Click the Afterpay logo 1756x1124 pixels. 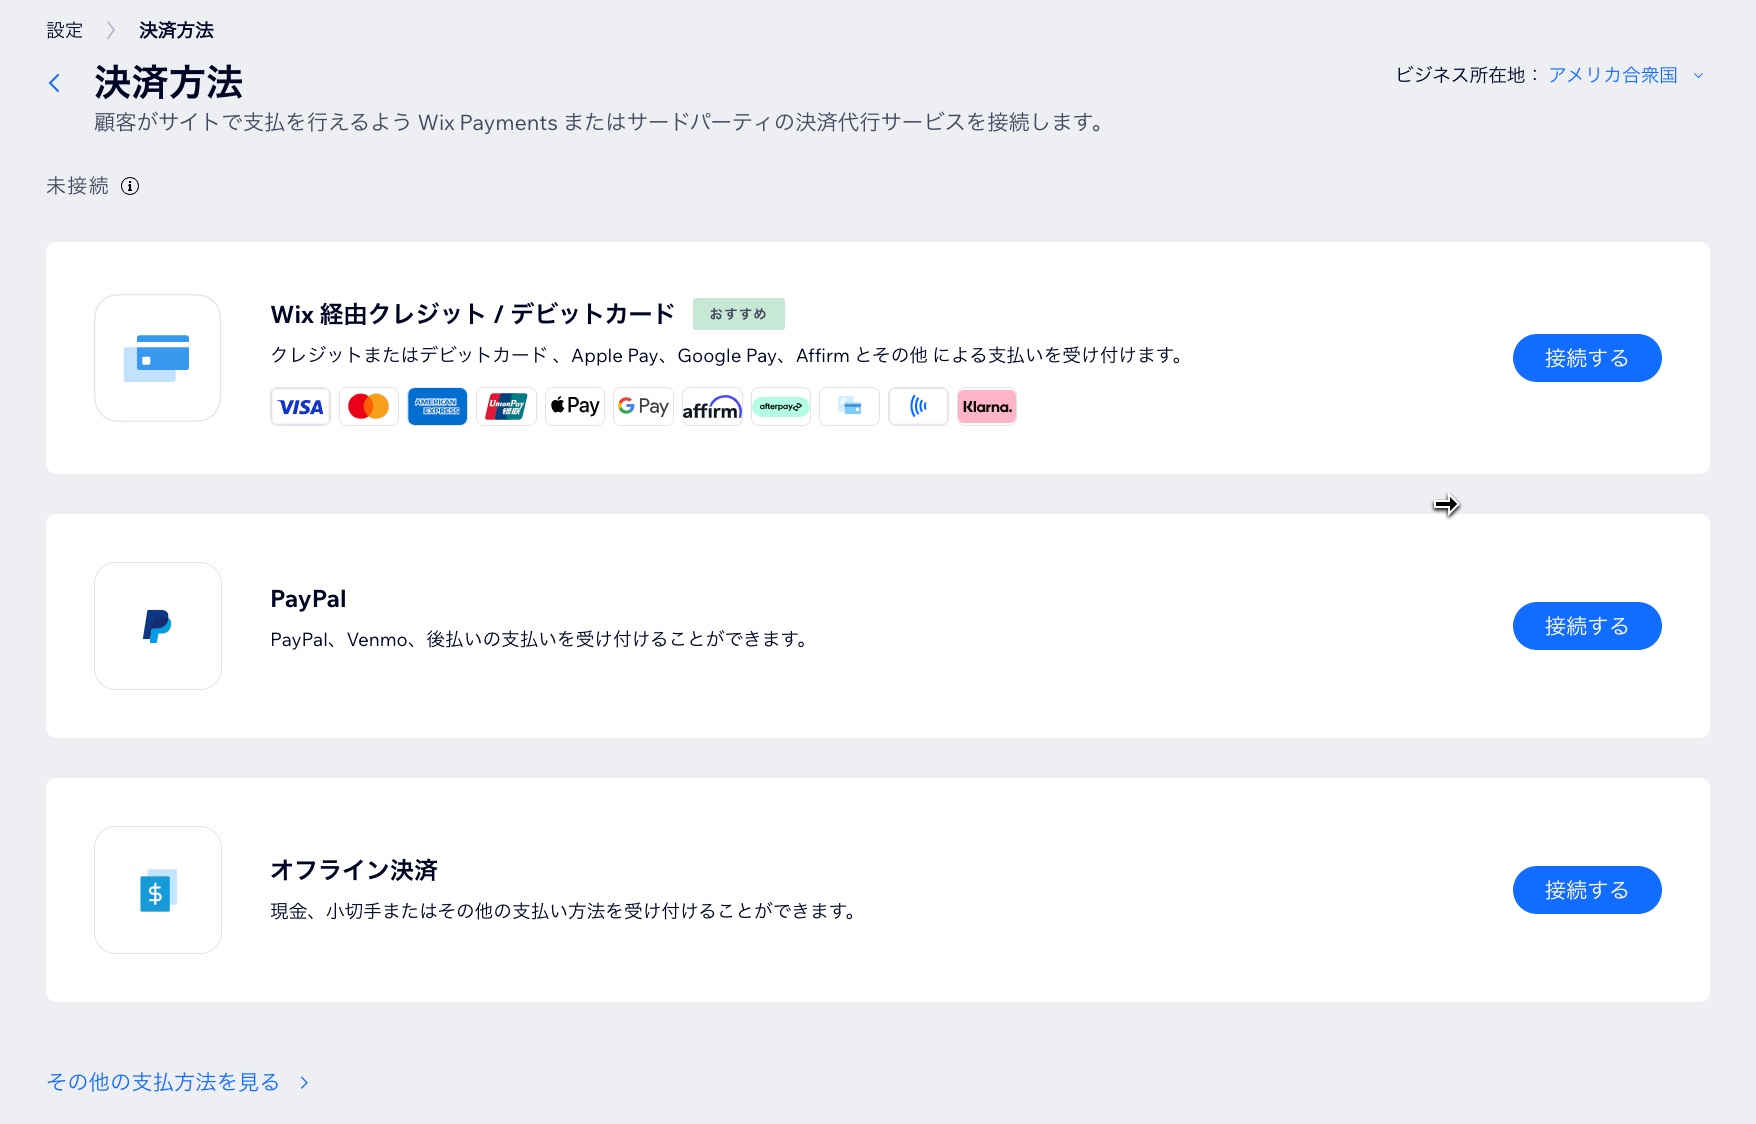(781, 407)
